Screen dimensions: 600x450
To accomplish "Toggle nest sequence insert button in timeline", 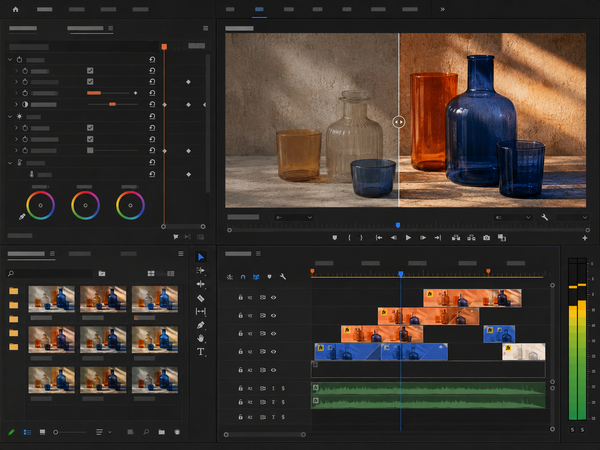I will (230, 277).
